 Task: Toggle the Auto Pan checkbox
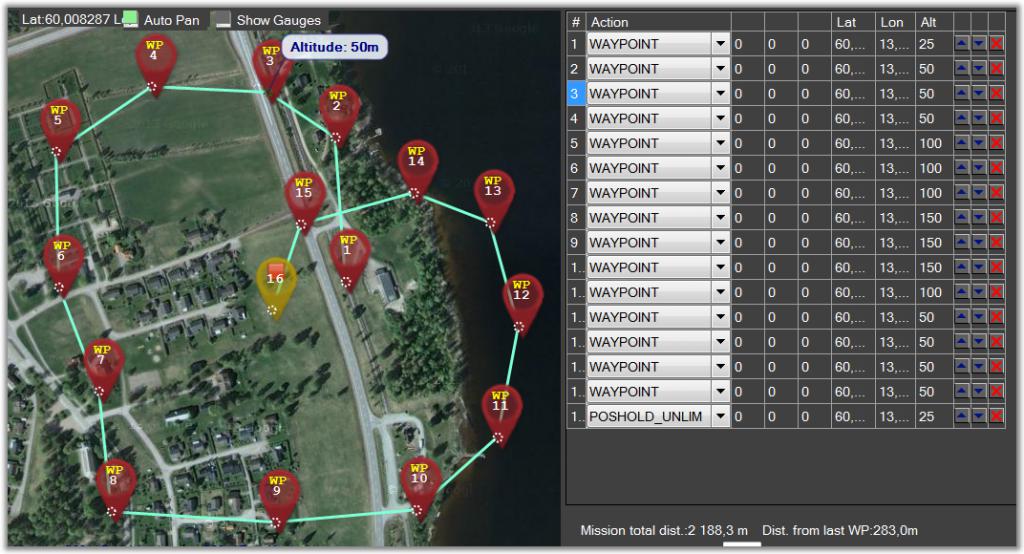point(131,20)
